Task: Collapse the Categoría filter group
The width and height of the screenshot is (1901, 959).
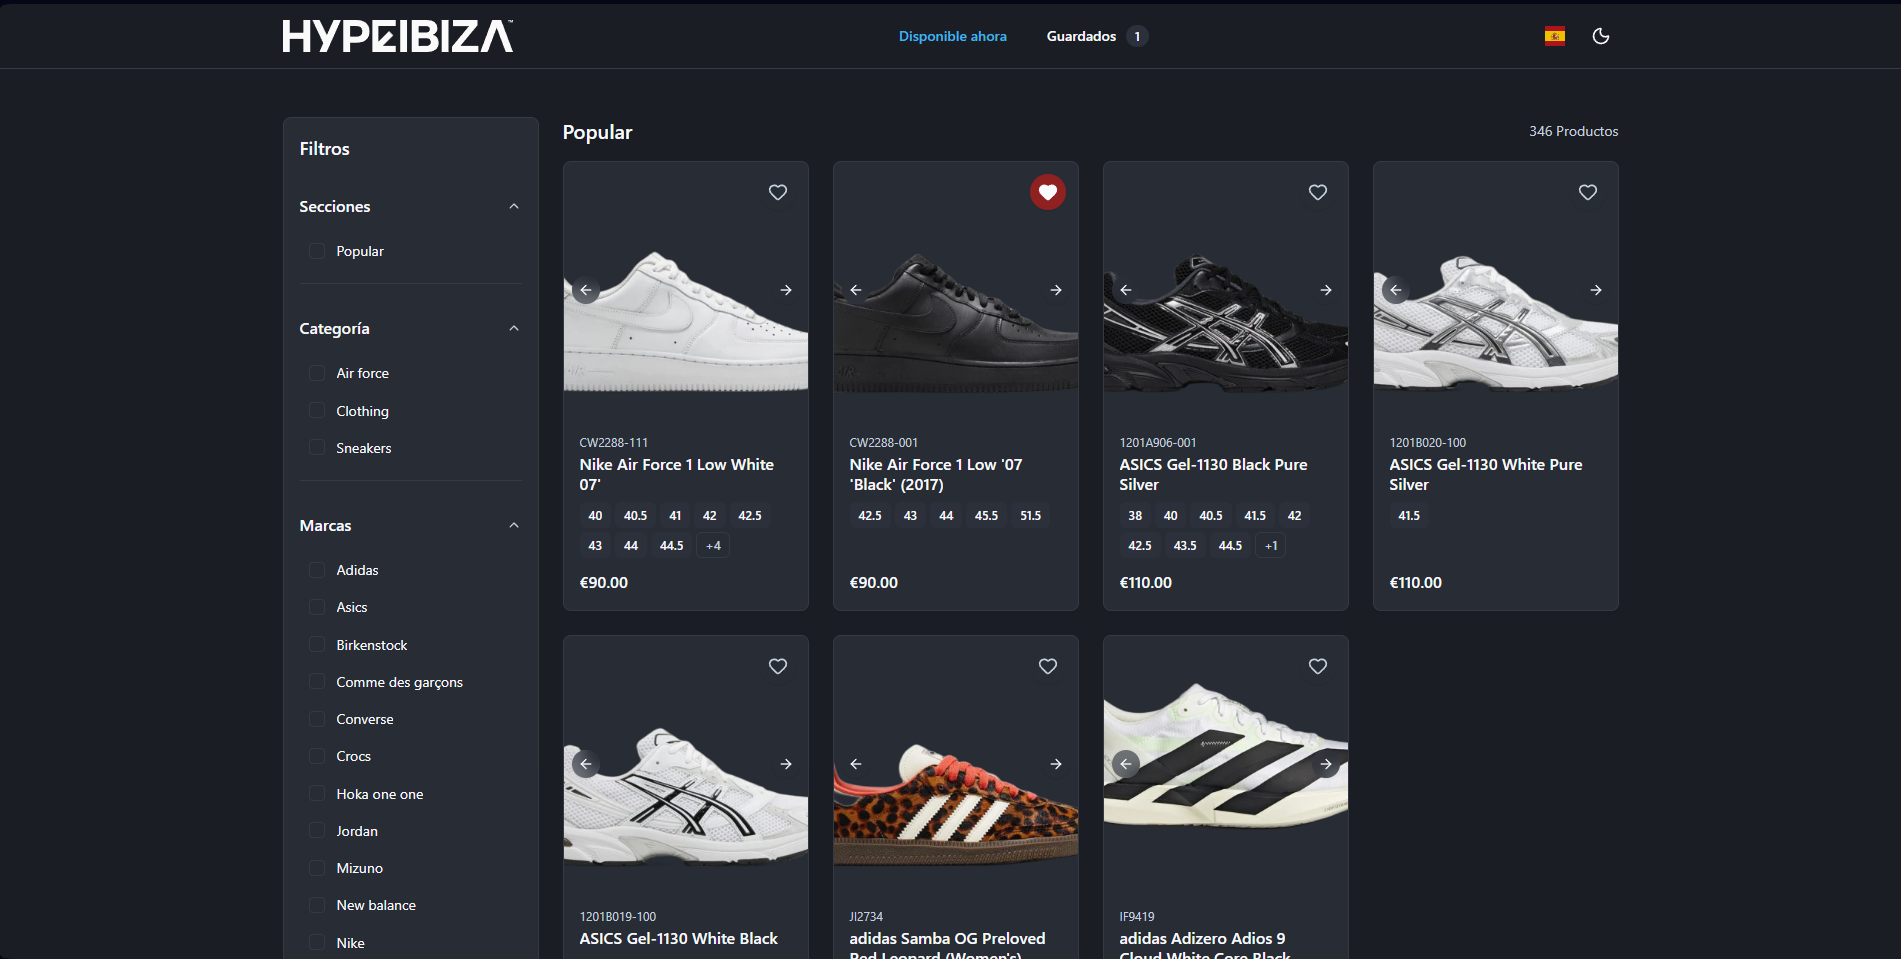Action: coord(513,329)
